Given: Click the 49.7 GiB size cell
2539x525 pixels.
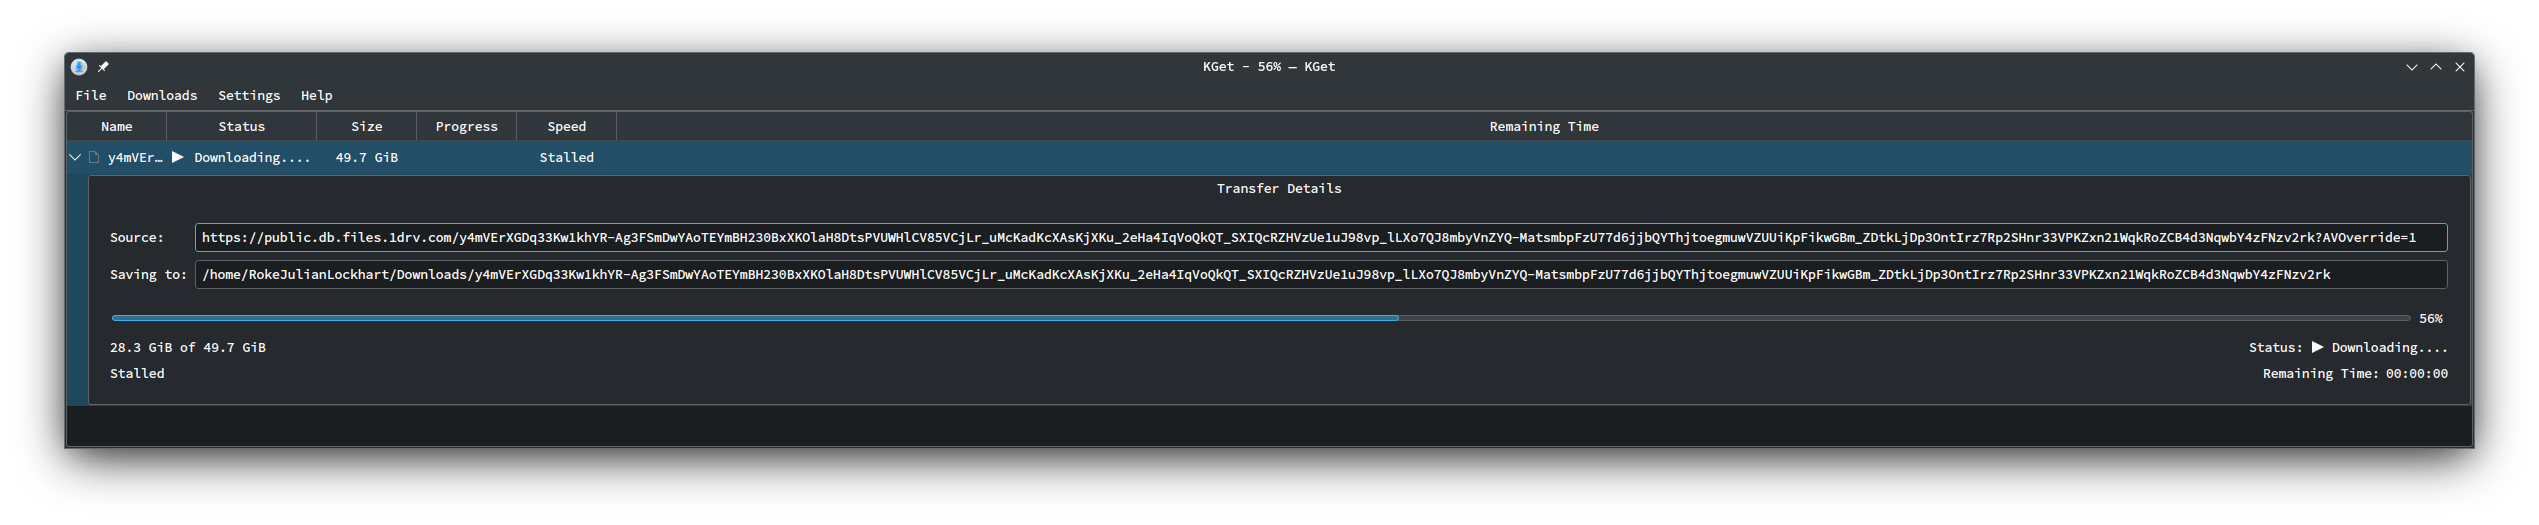Looking at the screenshot, I should point(367,158).
